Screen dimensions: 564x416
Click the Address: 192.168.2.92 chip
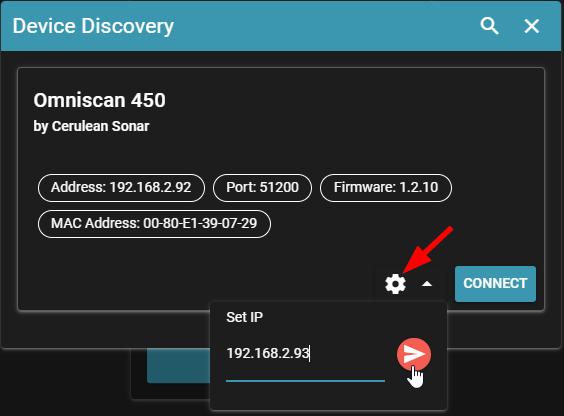(121, 188)
